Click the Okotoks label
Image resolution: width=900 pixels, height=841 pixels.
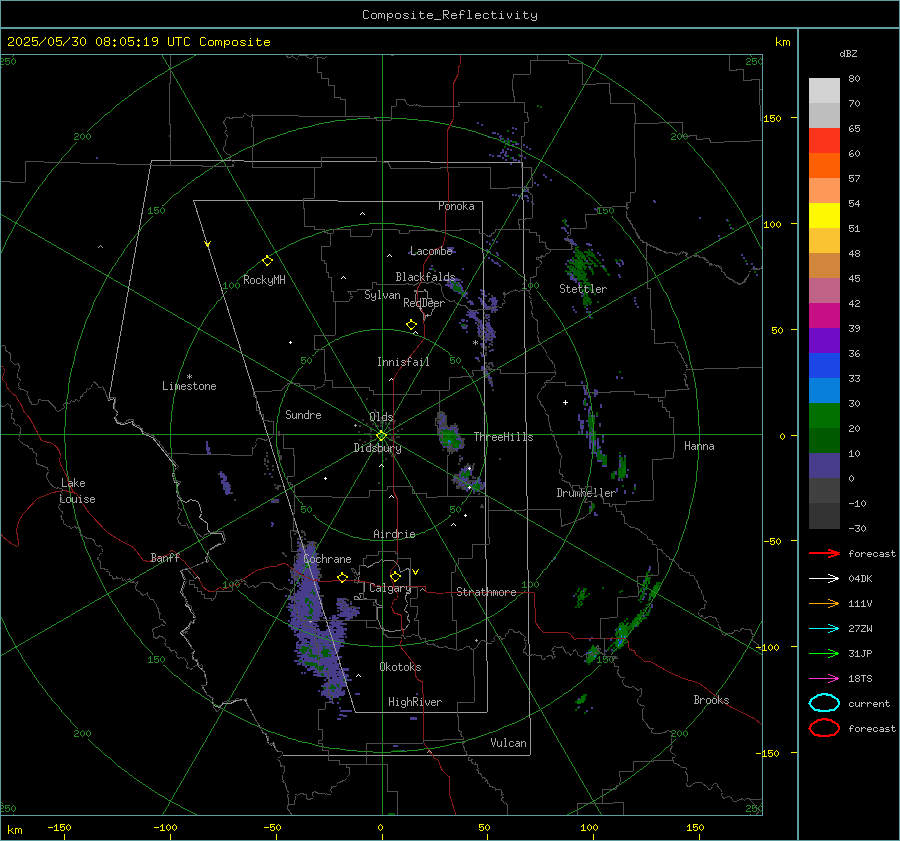tap(400, 667)
